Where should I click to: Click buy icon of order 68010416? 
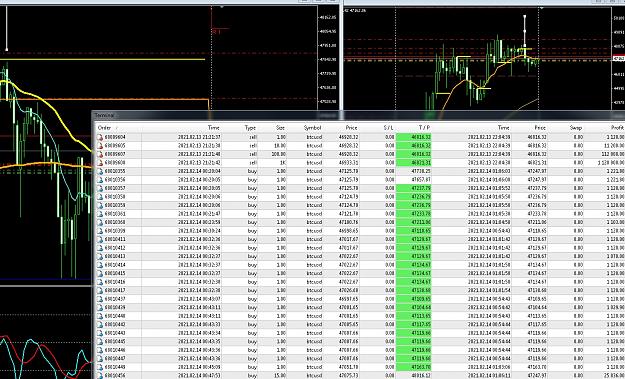(x=100, y=282)
